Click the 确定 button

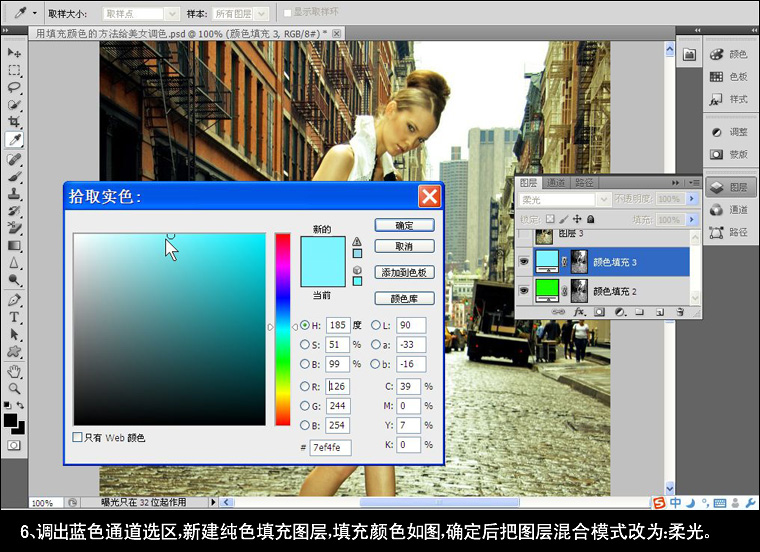pos(404,225)
